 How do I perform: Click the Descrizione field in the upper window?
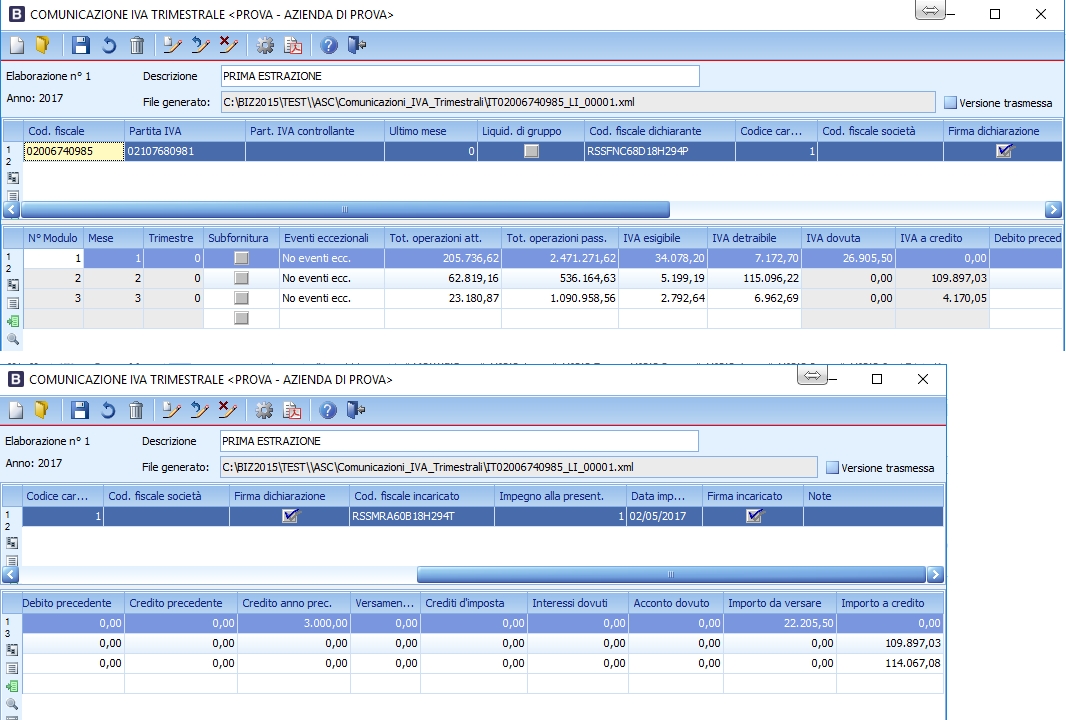(459, 76)
